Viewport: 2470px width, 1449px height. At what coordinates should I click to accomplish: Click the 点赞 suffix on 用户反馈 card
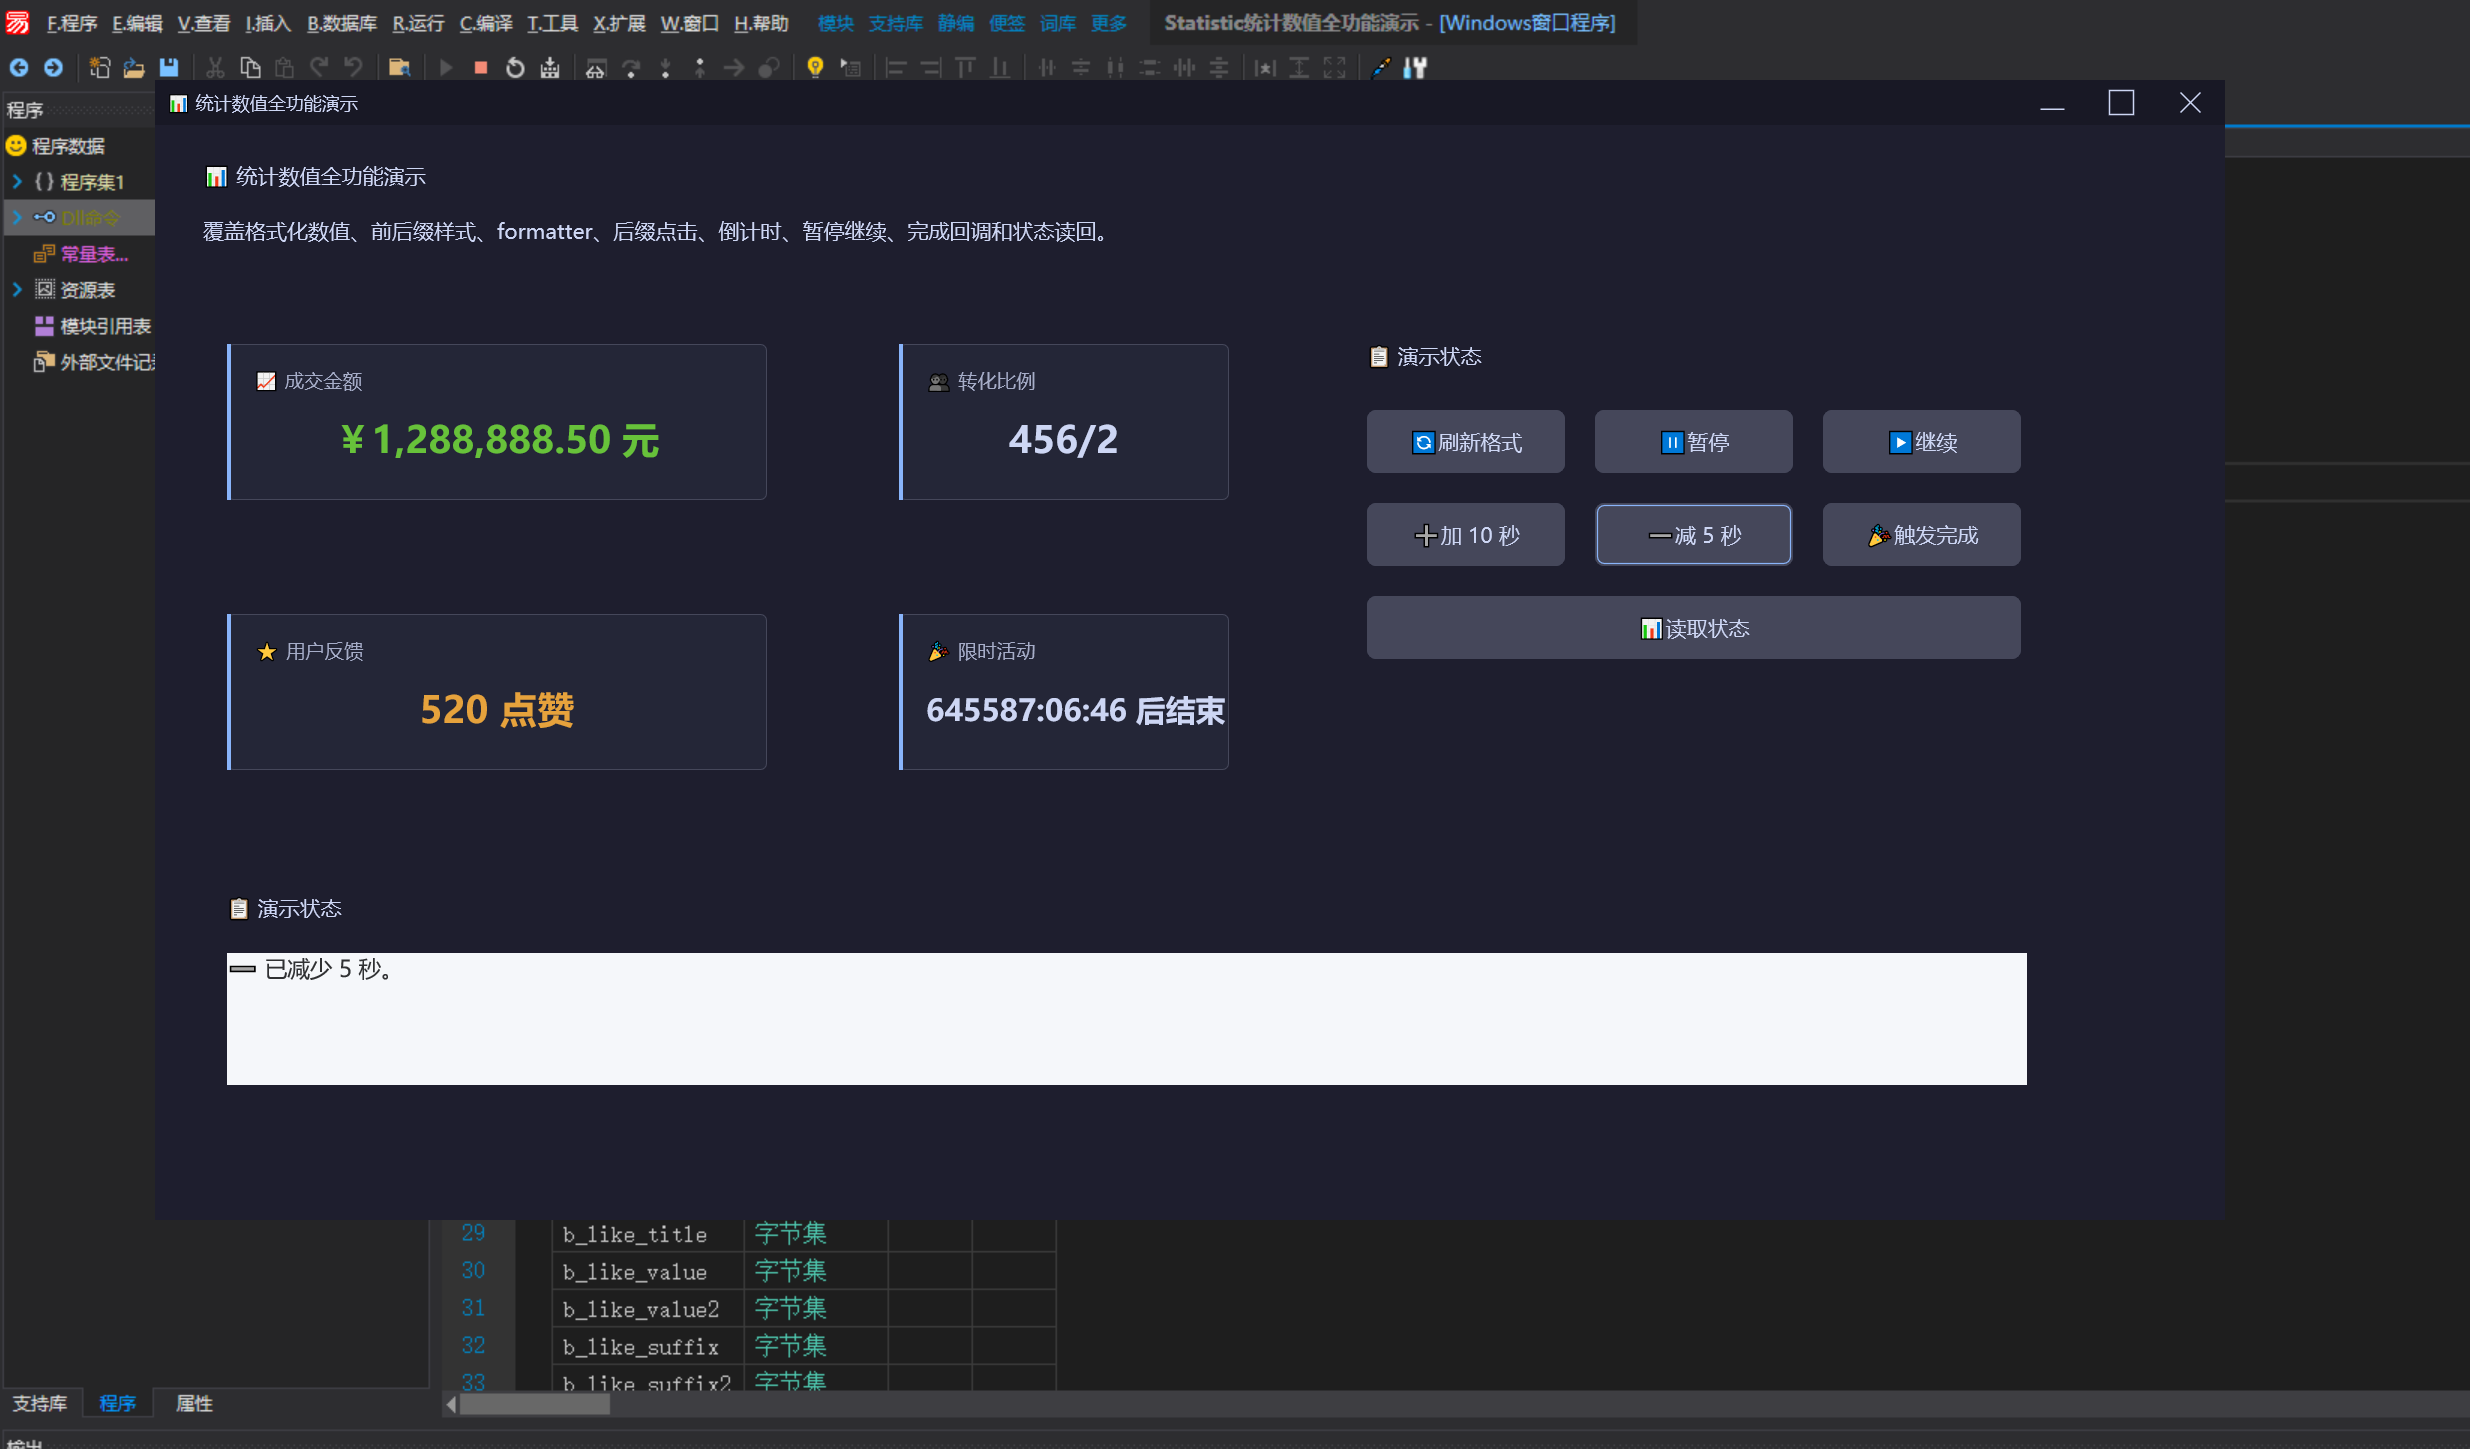point(537,710)
